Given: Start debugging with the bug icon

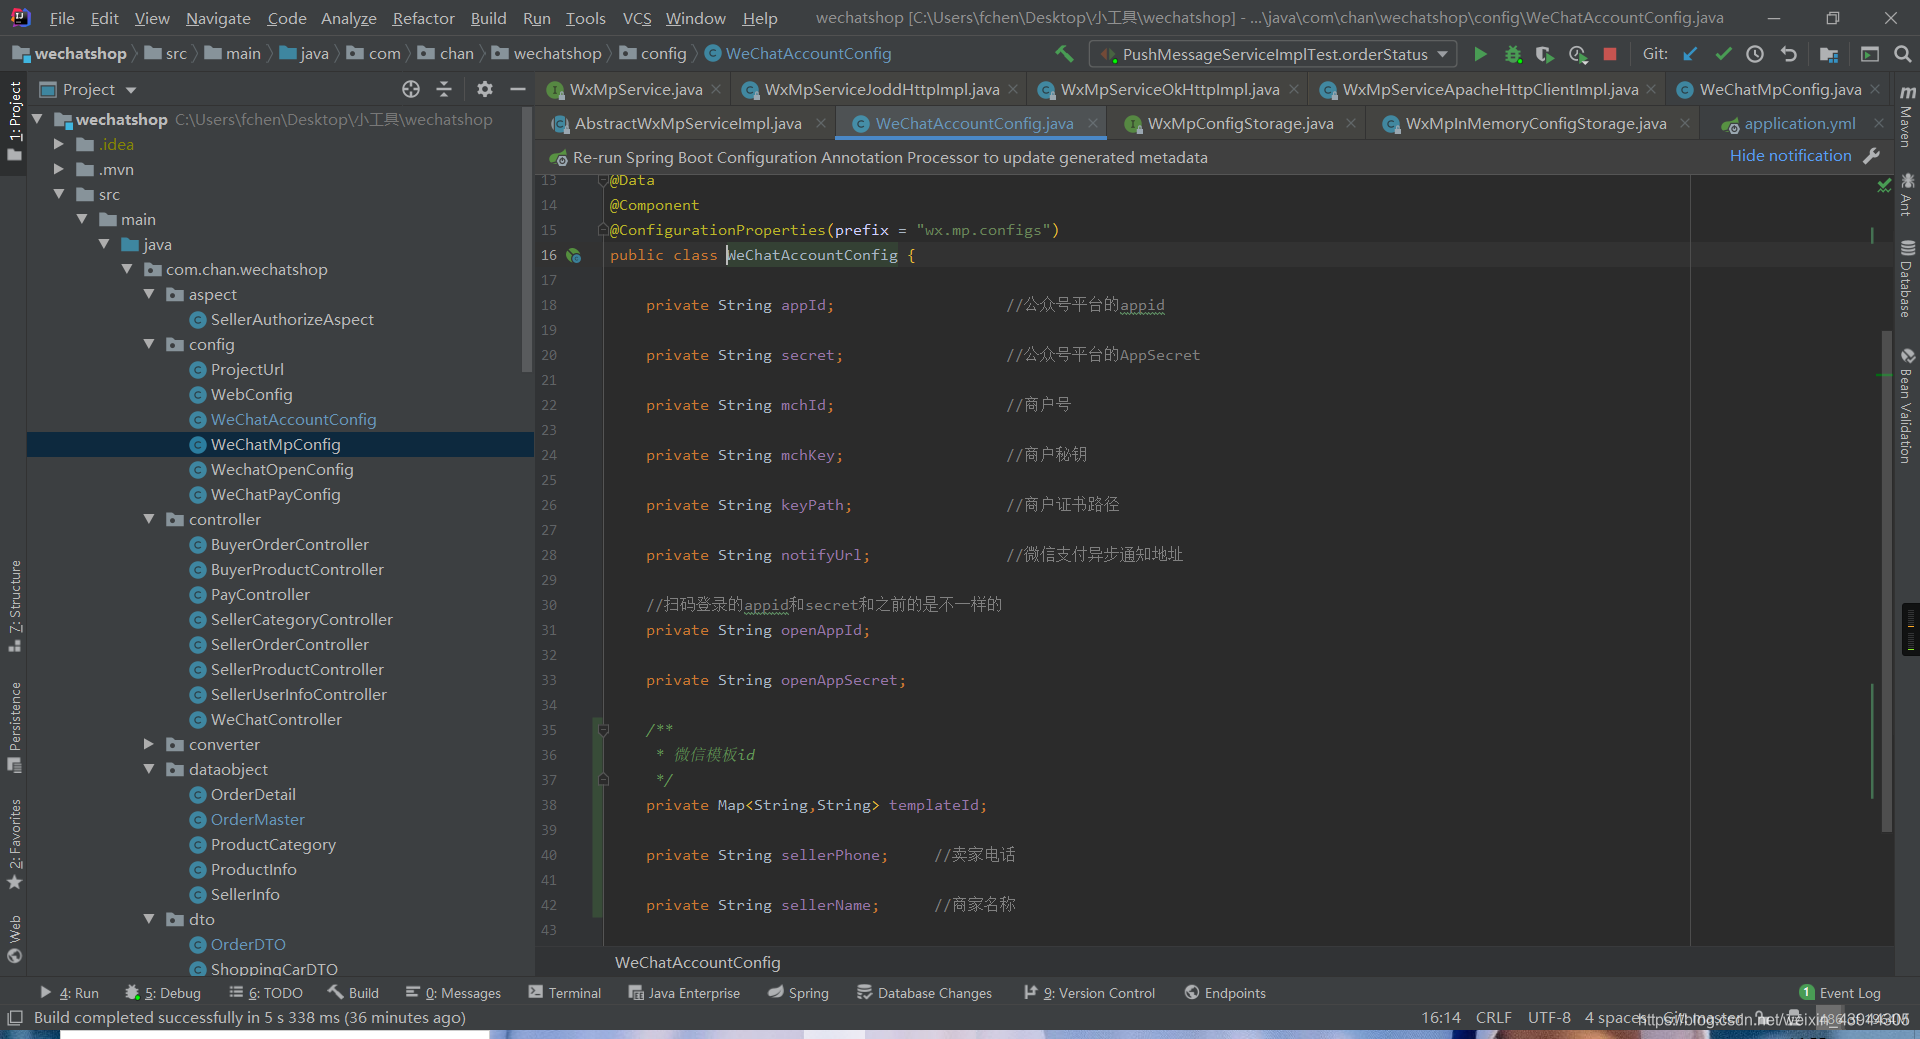Looking at the screenshot, I should tap(1513, 54).
